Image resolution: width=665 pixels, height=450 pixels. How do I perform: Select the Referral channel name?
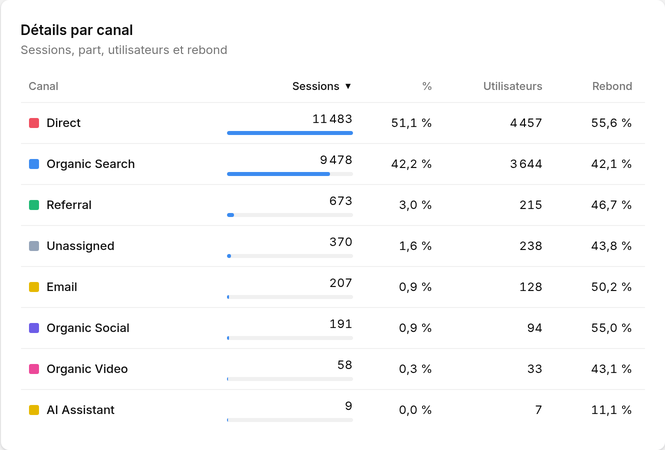(x=69, y=205)
